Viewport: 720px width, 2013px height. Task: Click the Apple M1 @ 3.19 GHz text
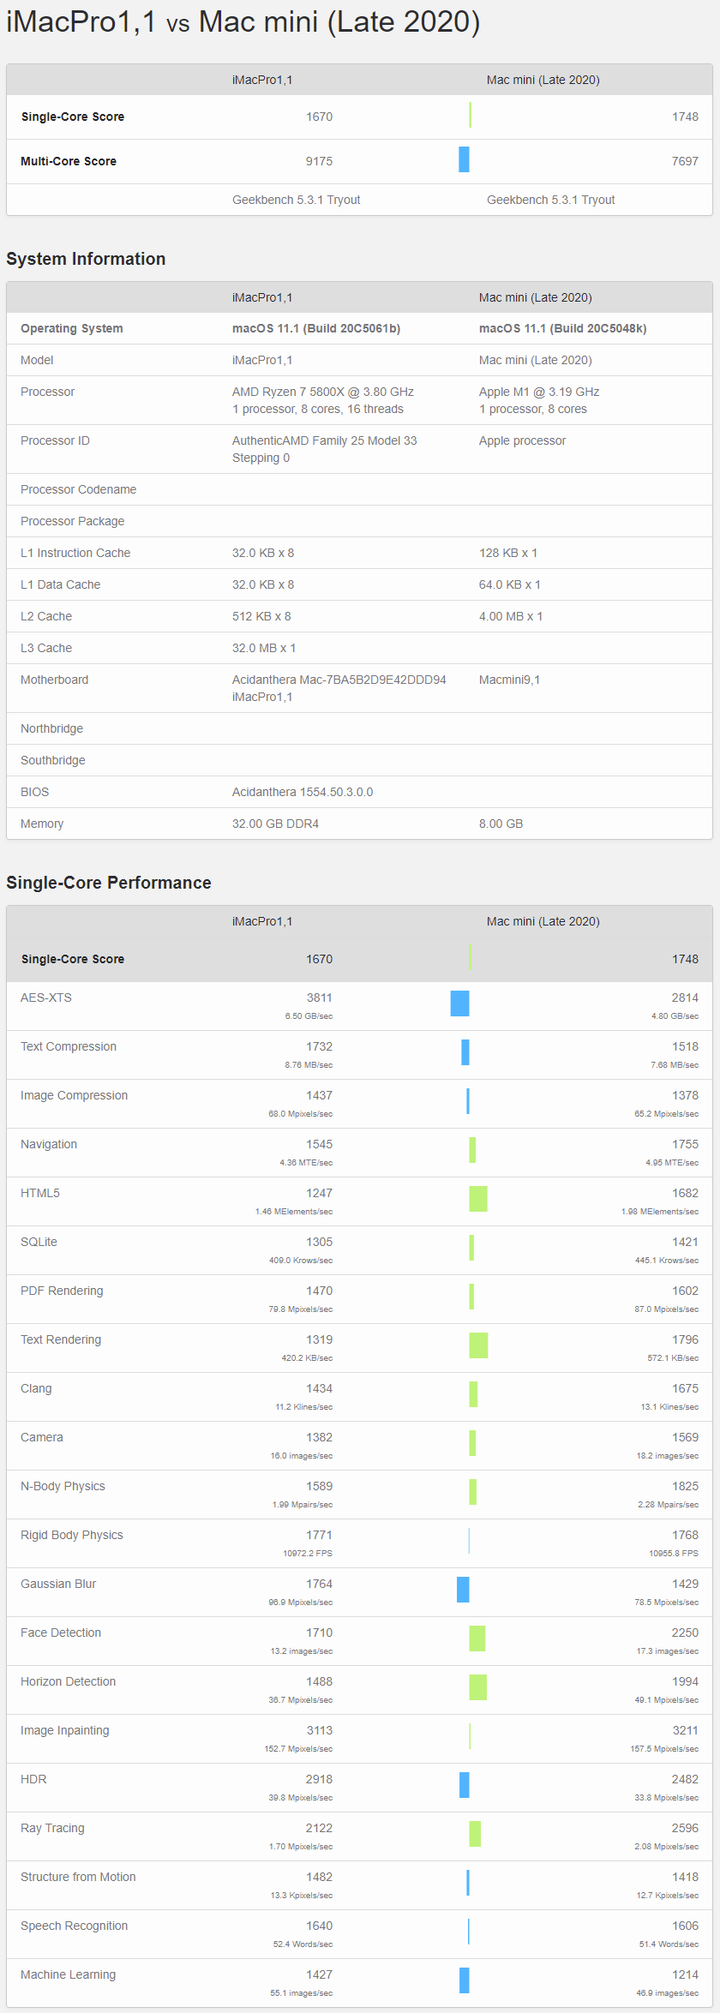pos(539,392)
